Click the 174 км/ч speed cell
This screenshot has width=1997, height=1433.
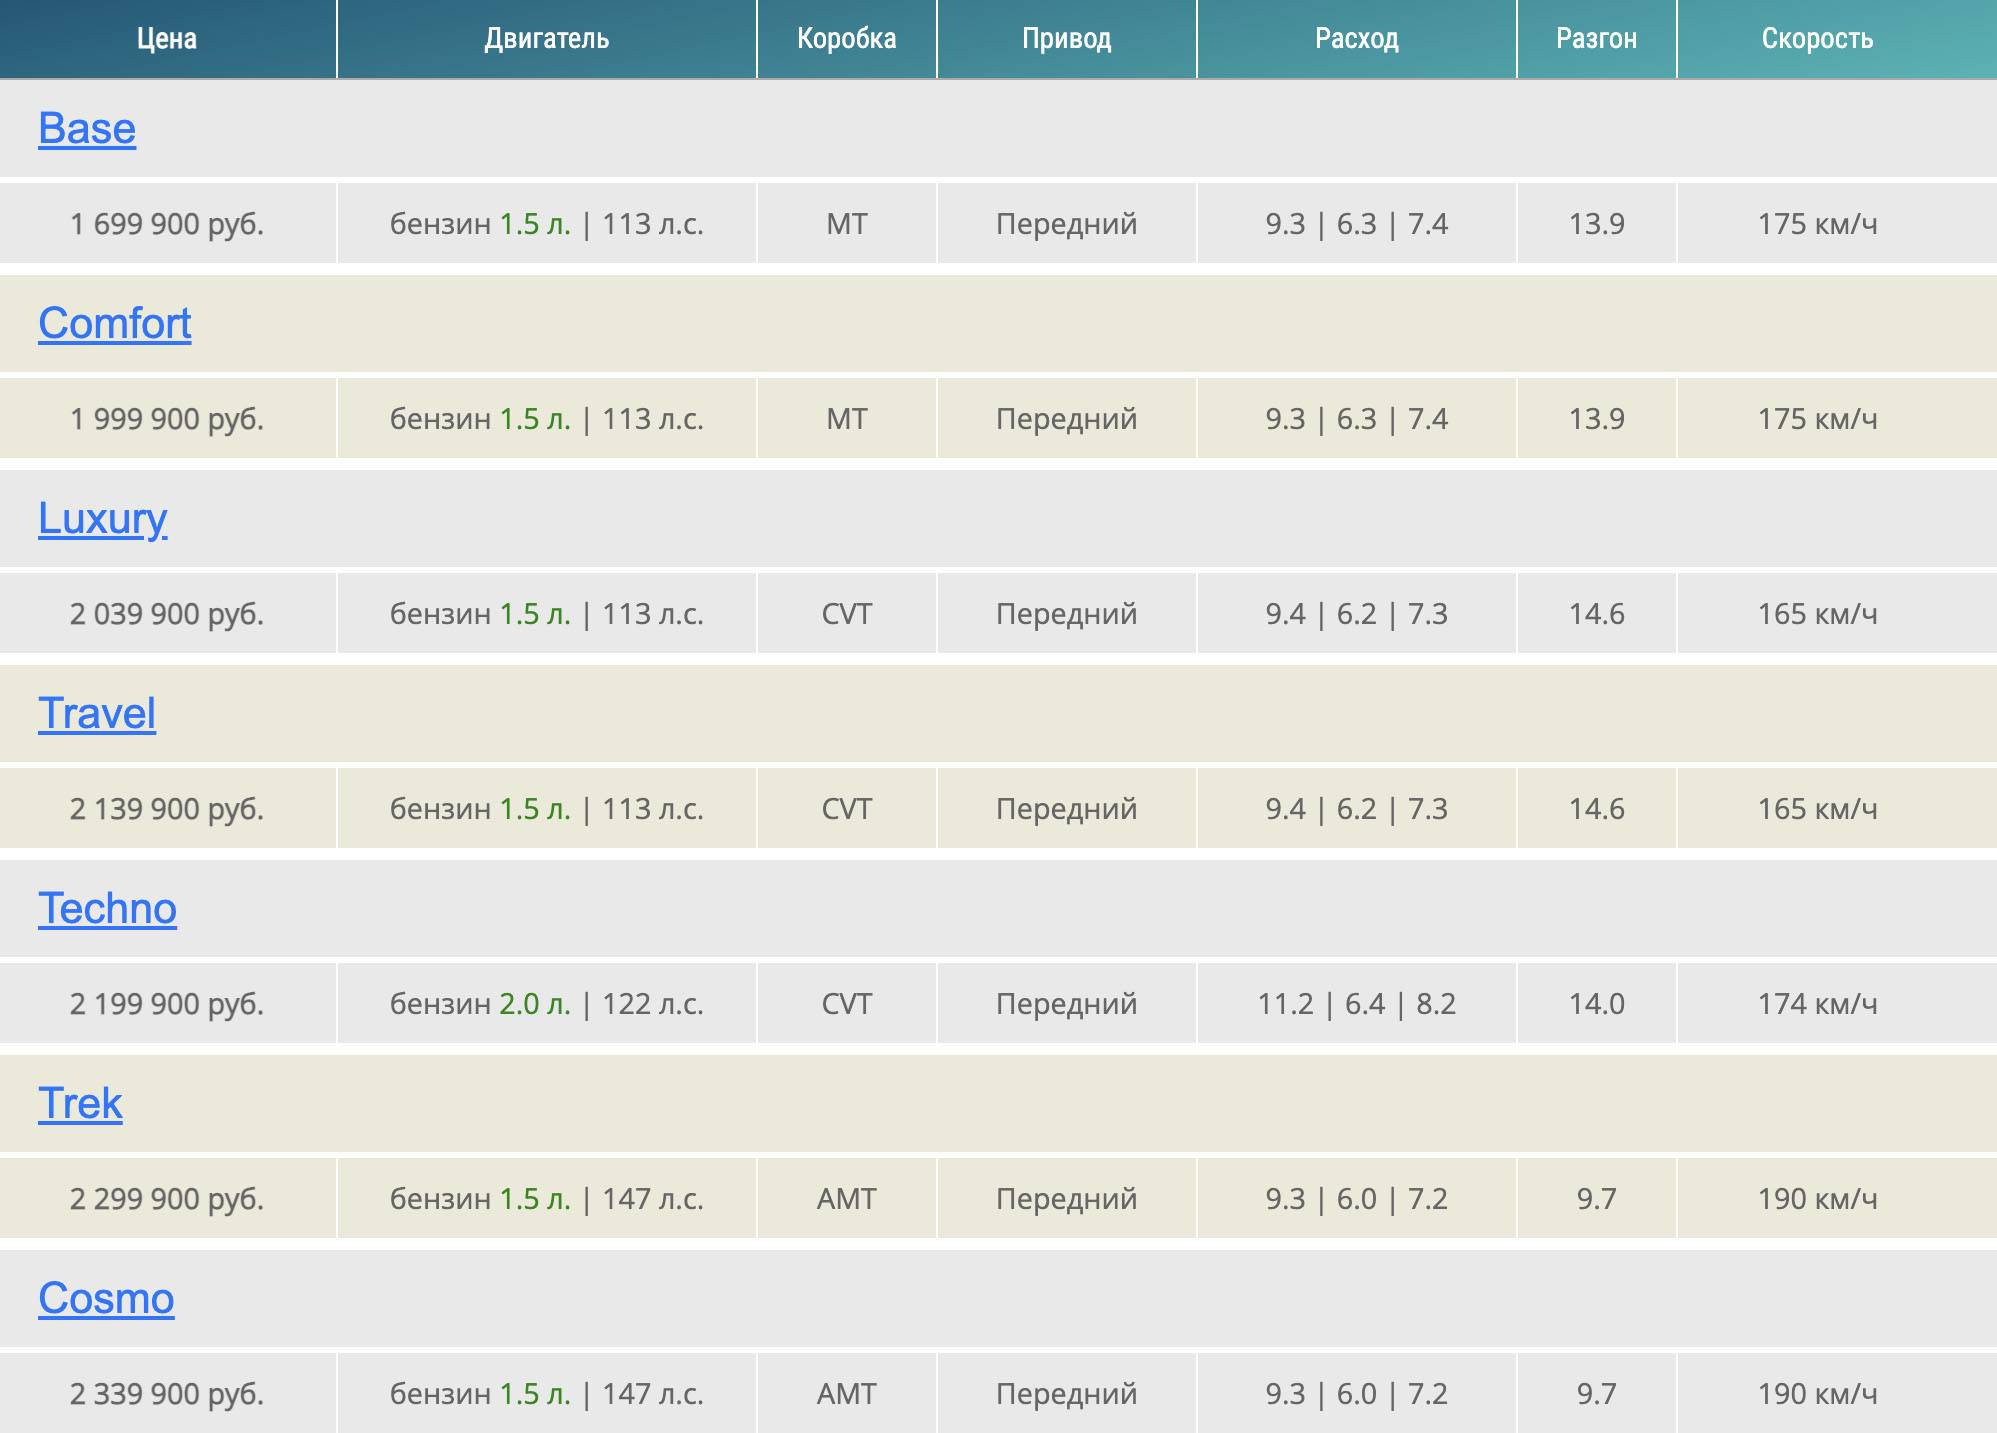tap(1817, 1004)
